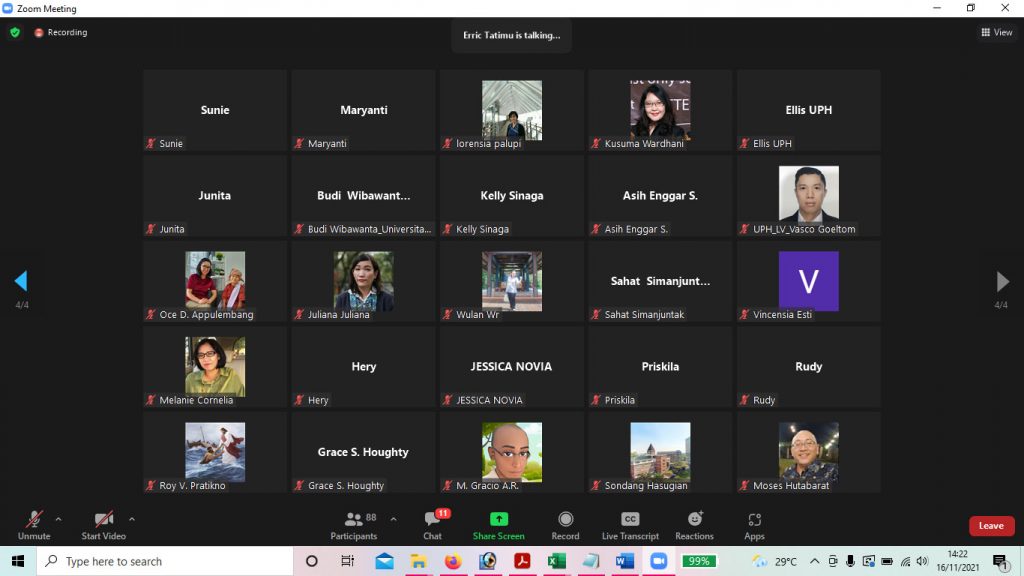1024x576 pixels.
Task: Open the View layout menu
Action: [996, 32]
